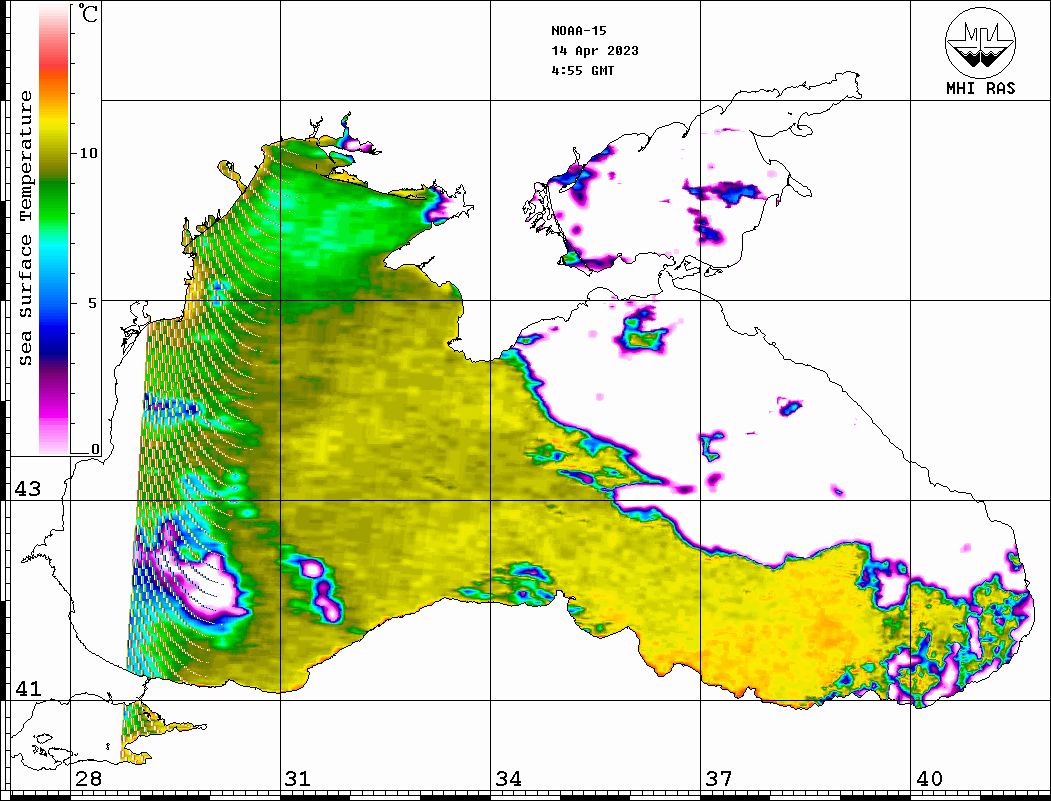This screenshot has width=1051, height=801.
Task: Click longitude label 28 on bottom axis
Action: (87, 779)
